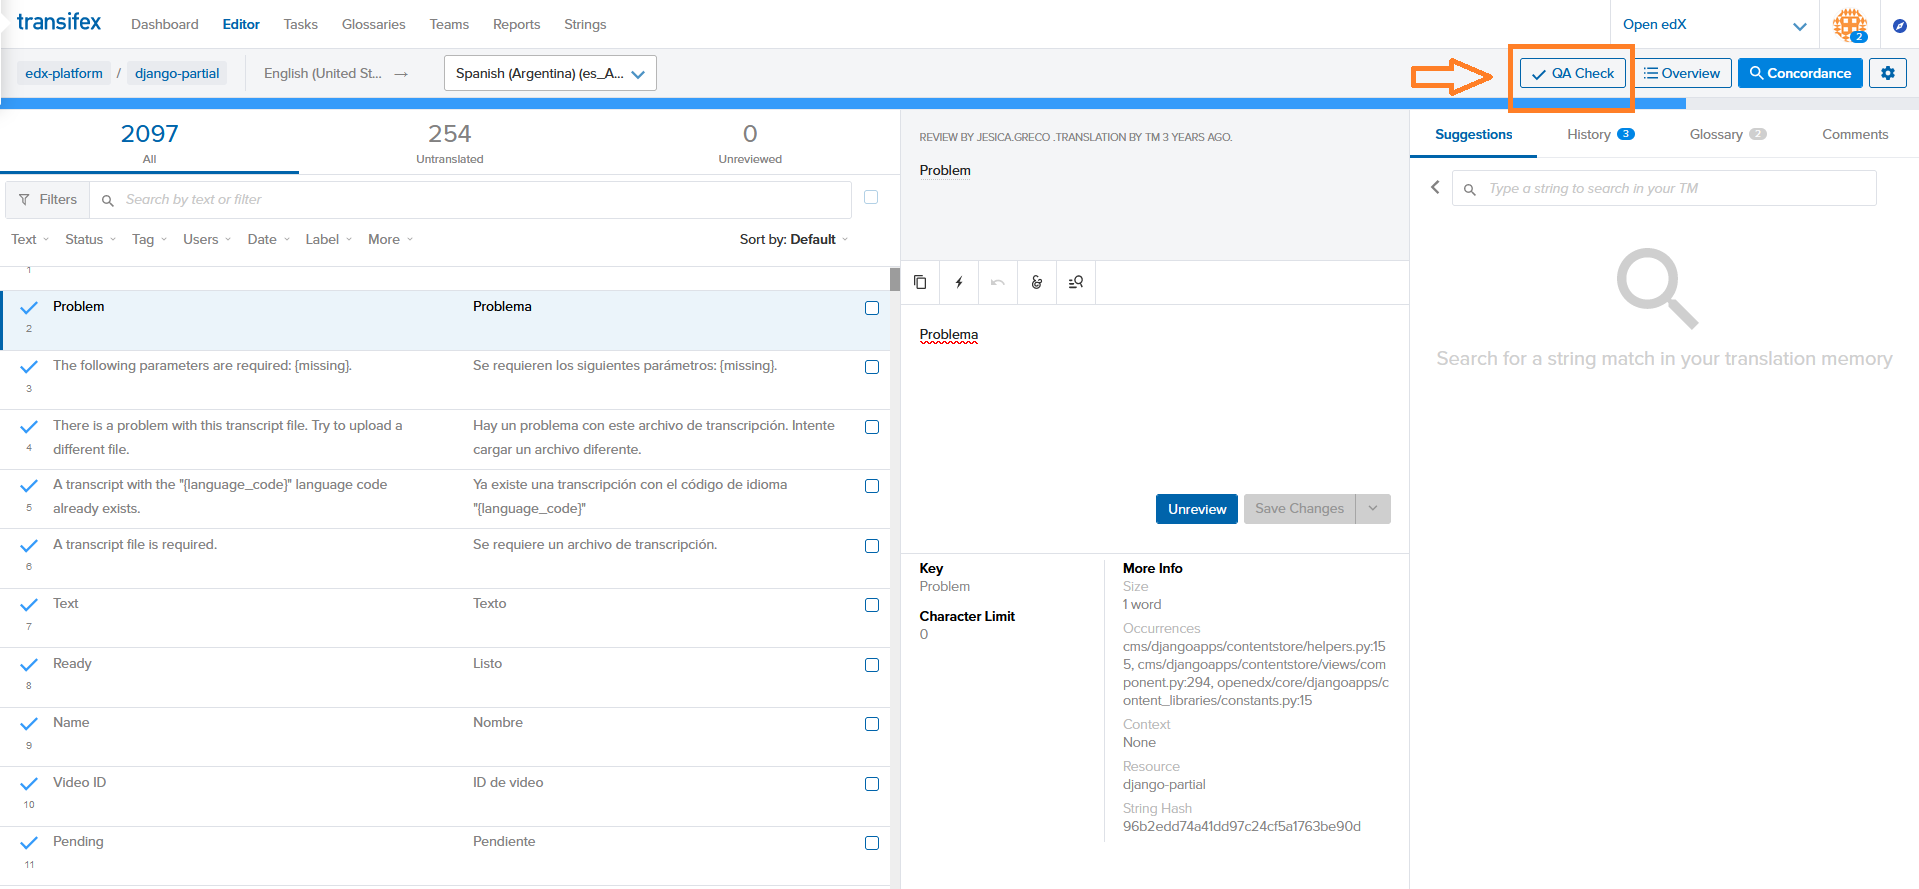Open the Glossaries menu item

coord(373,25)
